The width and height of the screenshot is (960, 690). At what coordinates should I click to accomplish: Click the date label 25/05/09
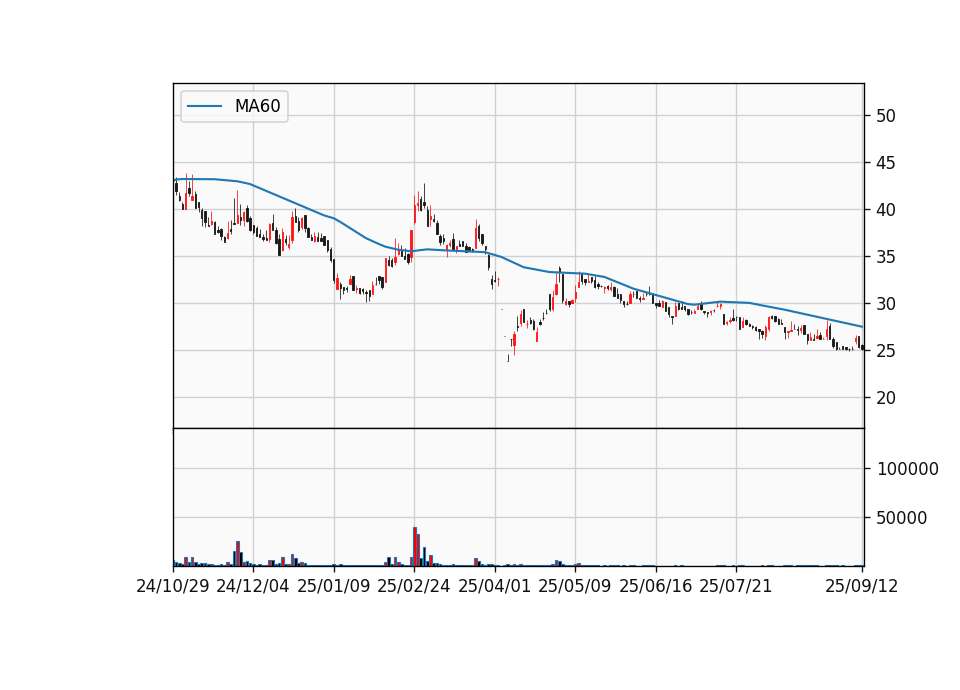click(x=575, y=586)
